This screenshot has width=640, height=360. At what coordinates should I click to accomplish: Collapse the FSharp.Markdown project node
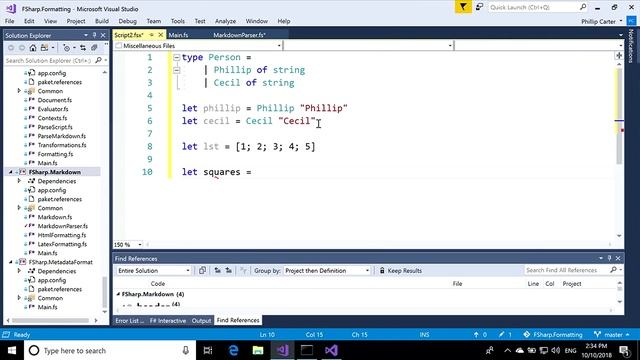pos(11,172)
